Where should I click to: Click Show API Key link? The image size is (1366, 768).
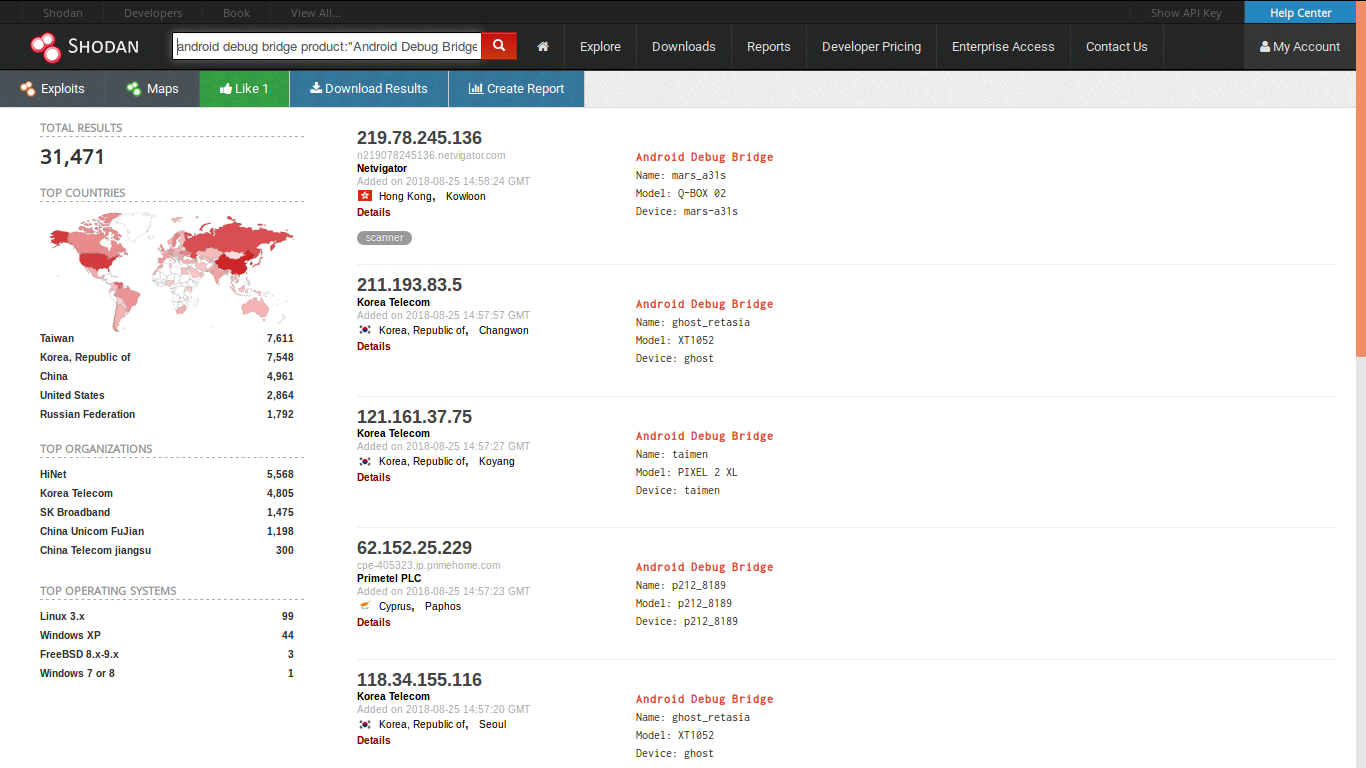pyautogui.click(x=1186, y=13)
